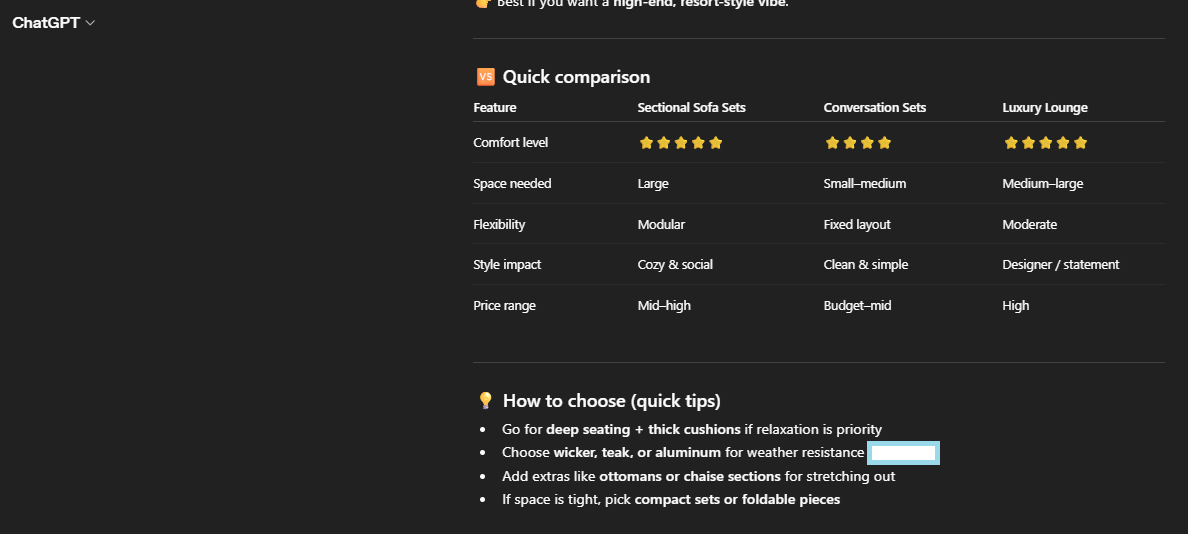Click the Feature column header
Viewport: 1188px width, 534px height.
[495, 108]
